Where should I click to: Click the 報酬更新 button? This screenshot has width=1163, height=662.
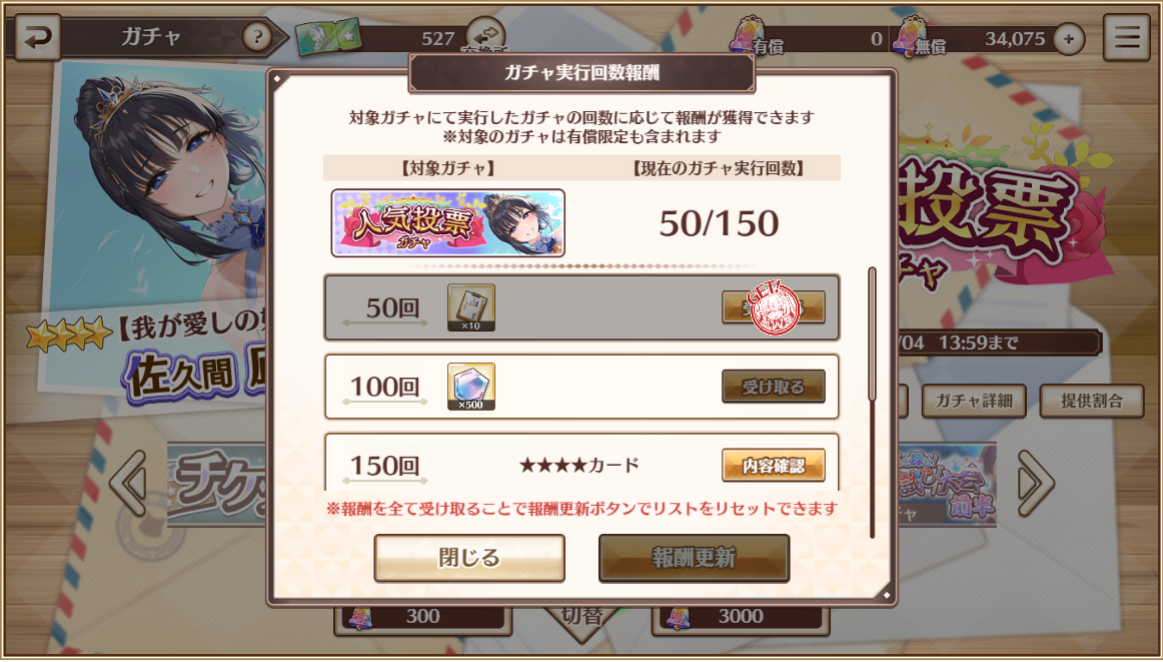693,557
